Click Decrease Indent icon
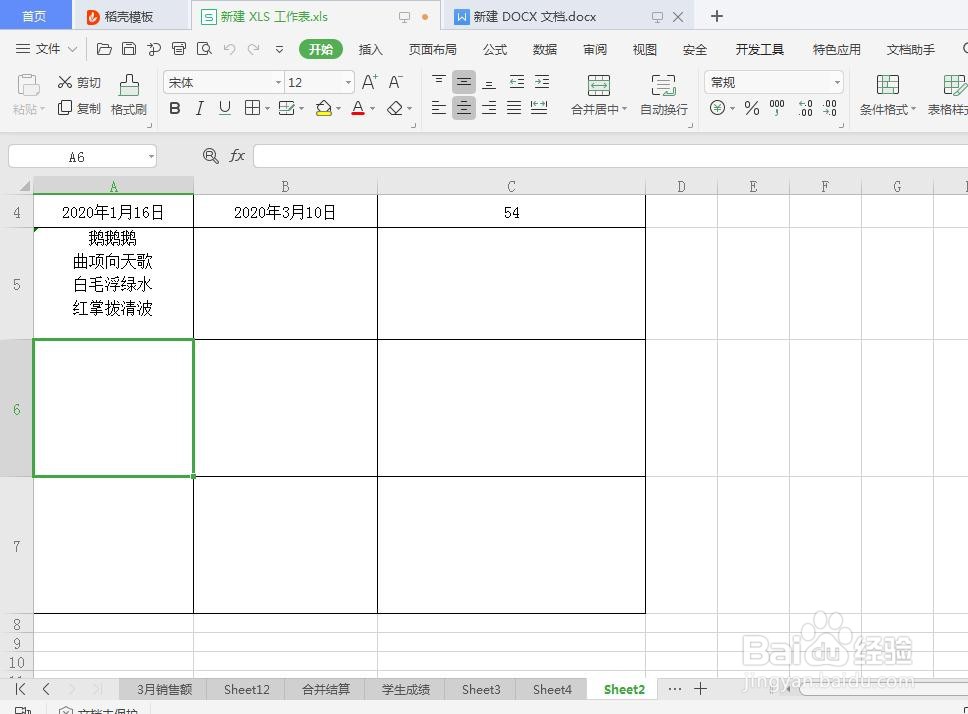This screenshot has width=968, height=714. click(517, 82)
